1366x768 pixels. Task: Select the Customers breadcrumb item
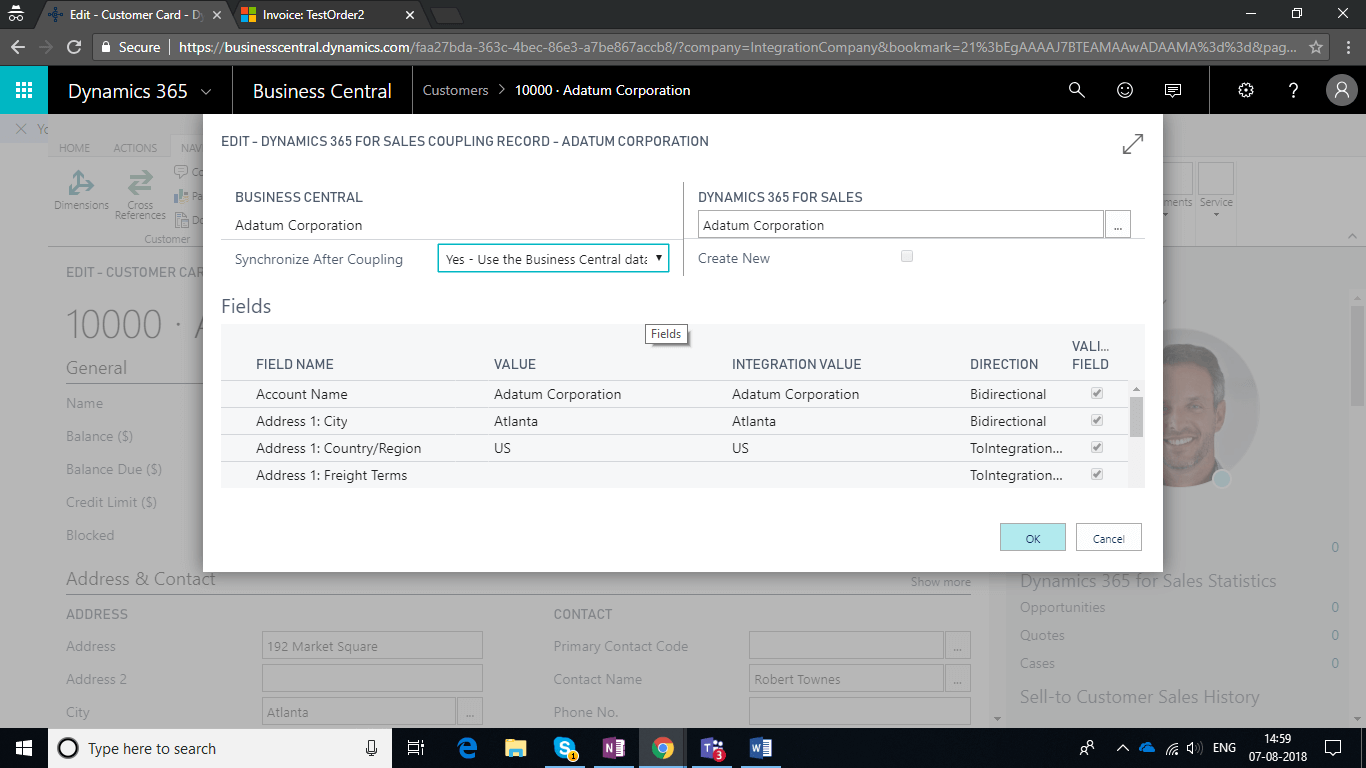[455, 90]
